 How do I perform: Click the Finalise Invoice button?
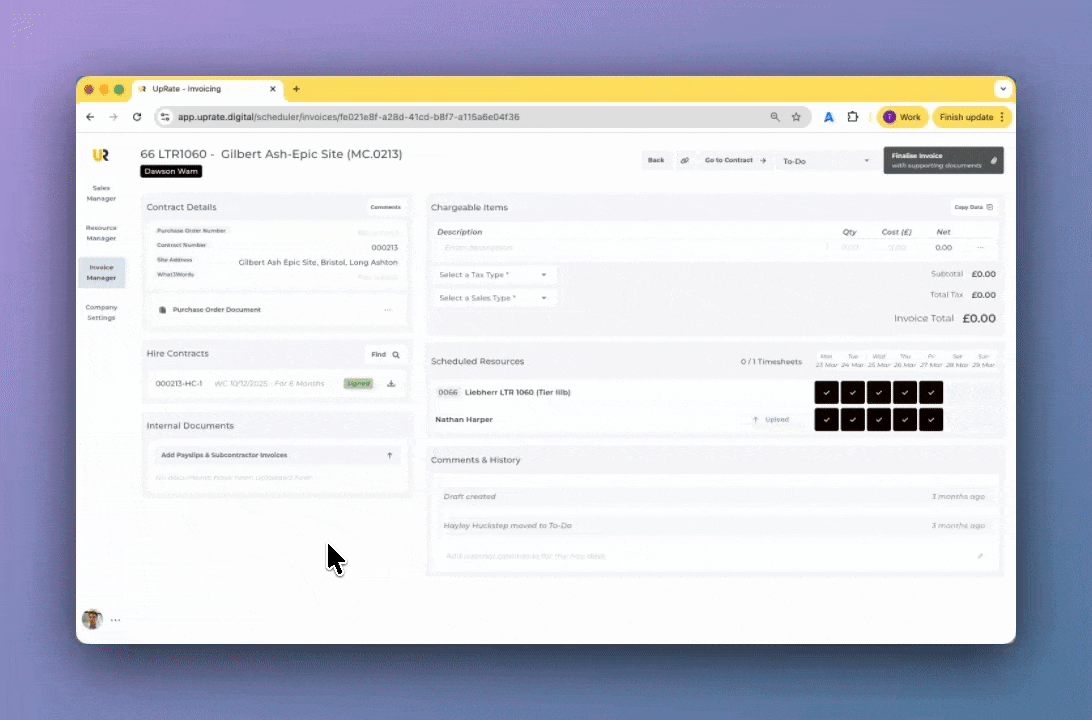pyautogui.click(x=942, y=160)
